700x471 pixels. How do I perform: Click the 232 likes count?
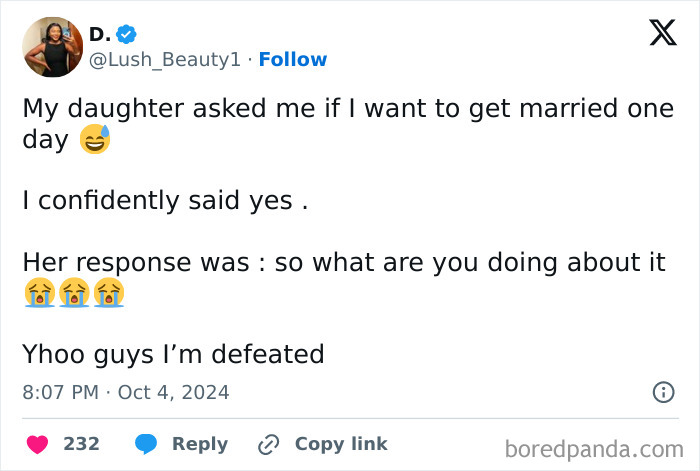coord(82,444)
